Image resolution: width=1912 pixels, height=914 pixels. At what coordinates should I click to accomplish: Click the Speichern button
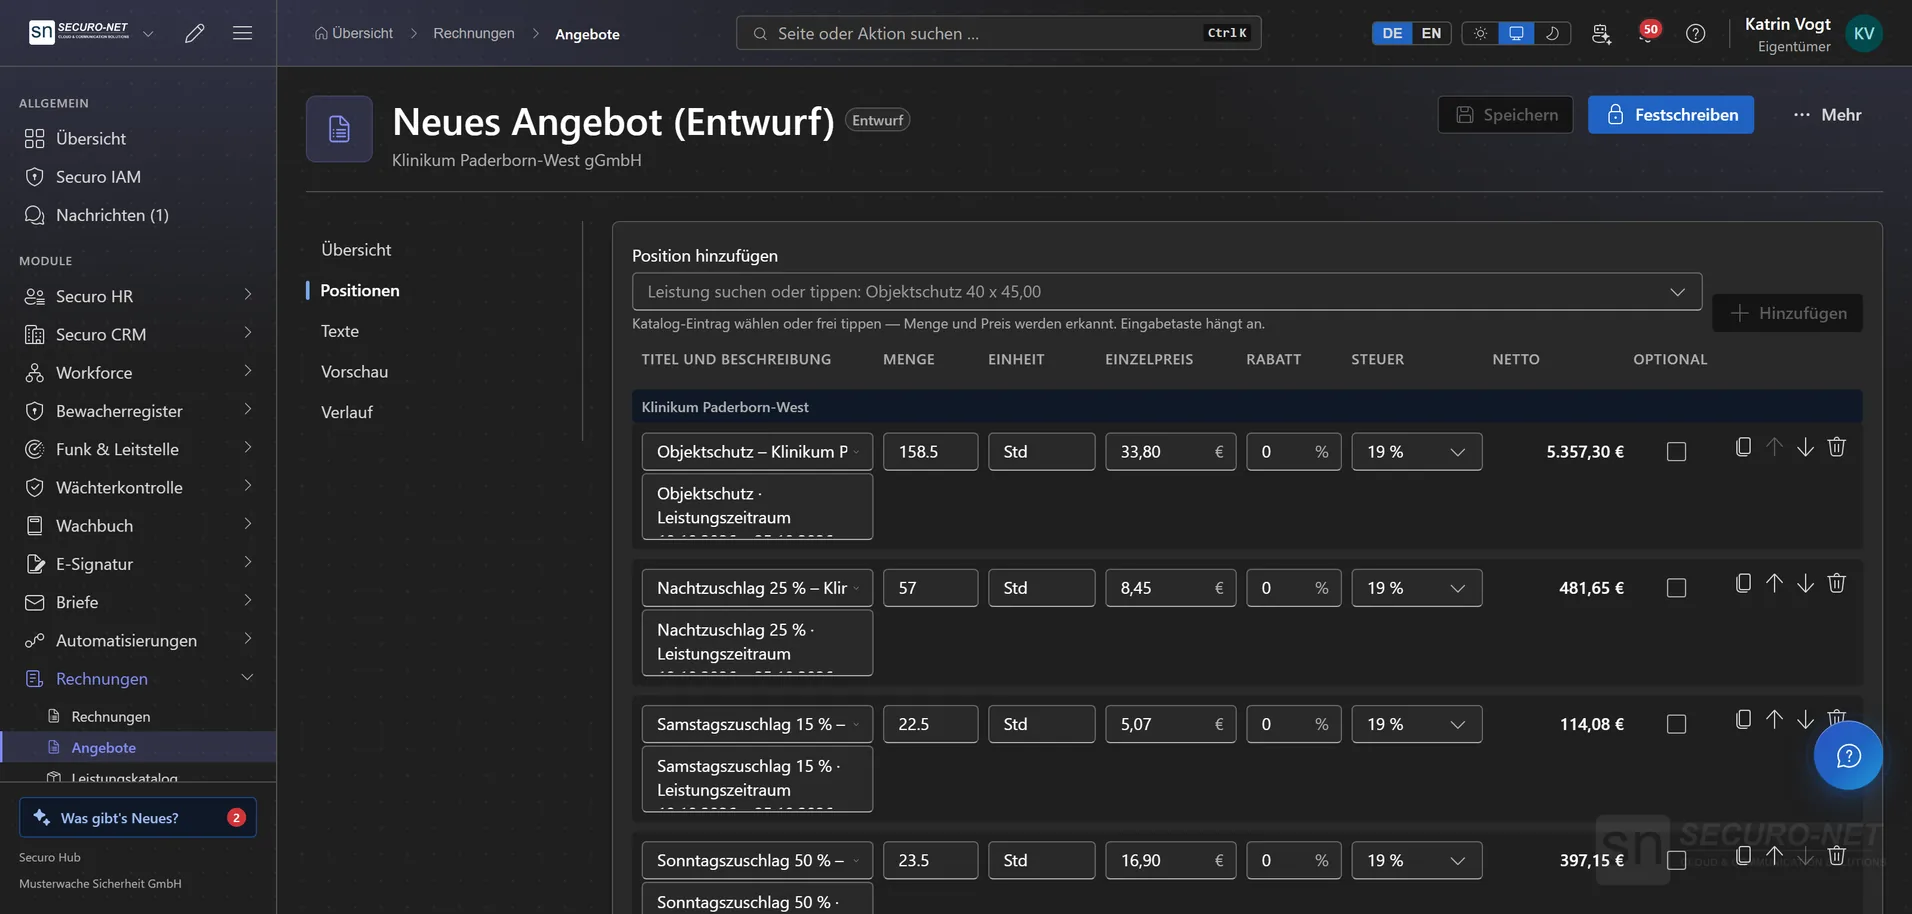point(1505,115)
